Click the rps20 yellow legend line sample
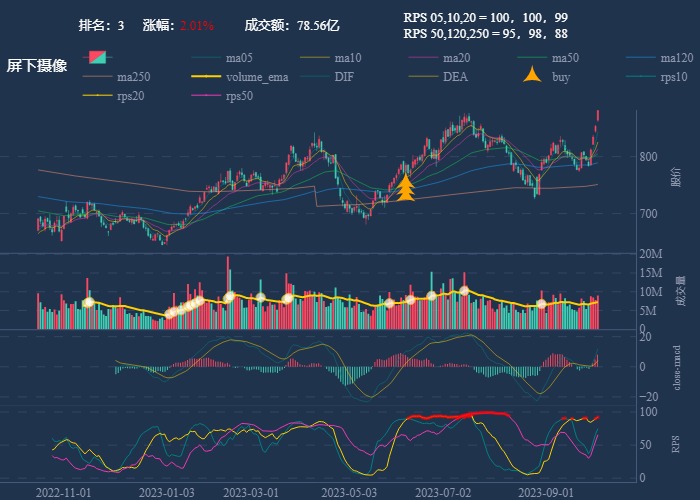 (x=97, y=96)
